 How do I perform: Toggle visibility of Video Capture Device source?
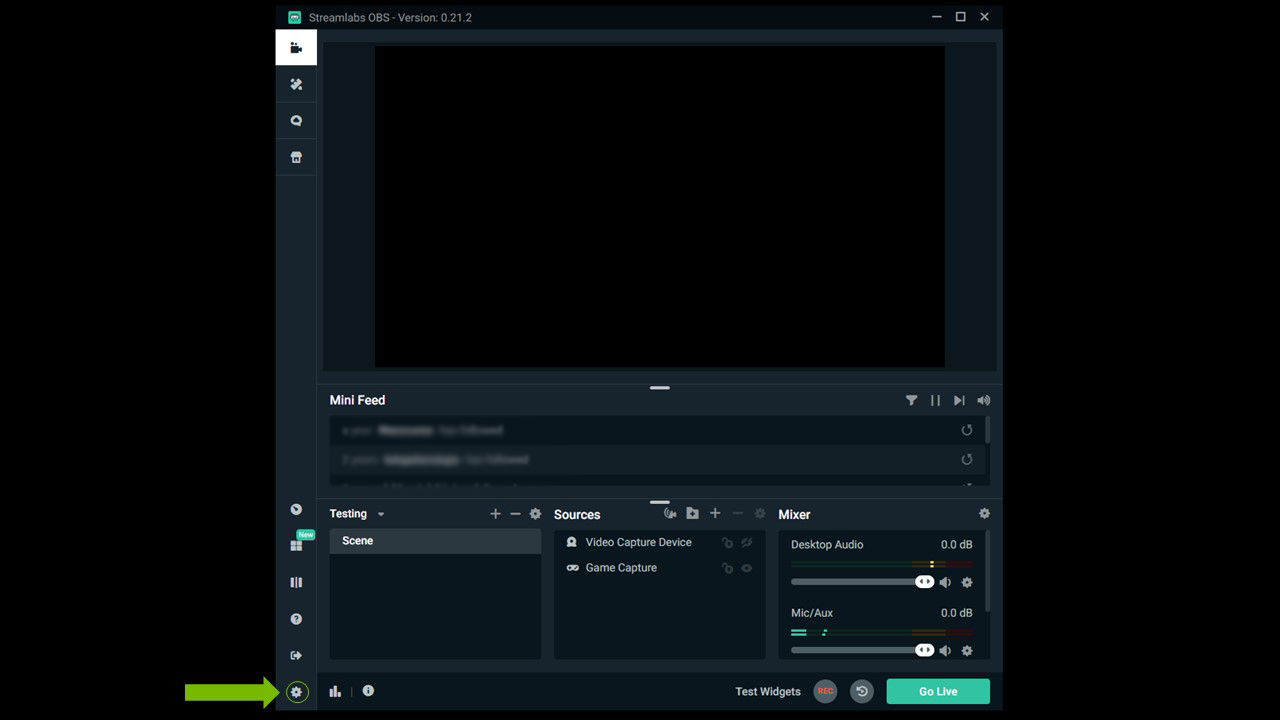pos(746,542)
